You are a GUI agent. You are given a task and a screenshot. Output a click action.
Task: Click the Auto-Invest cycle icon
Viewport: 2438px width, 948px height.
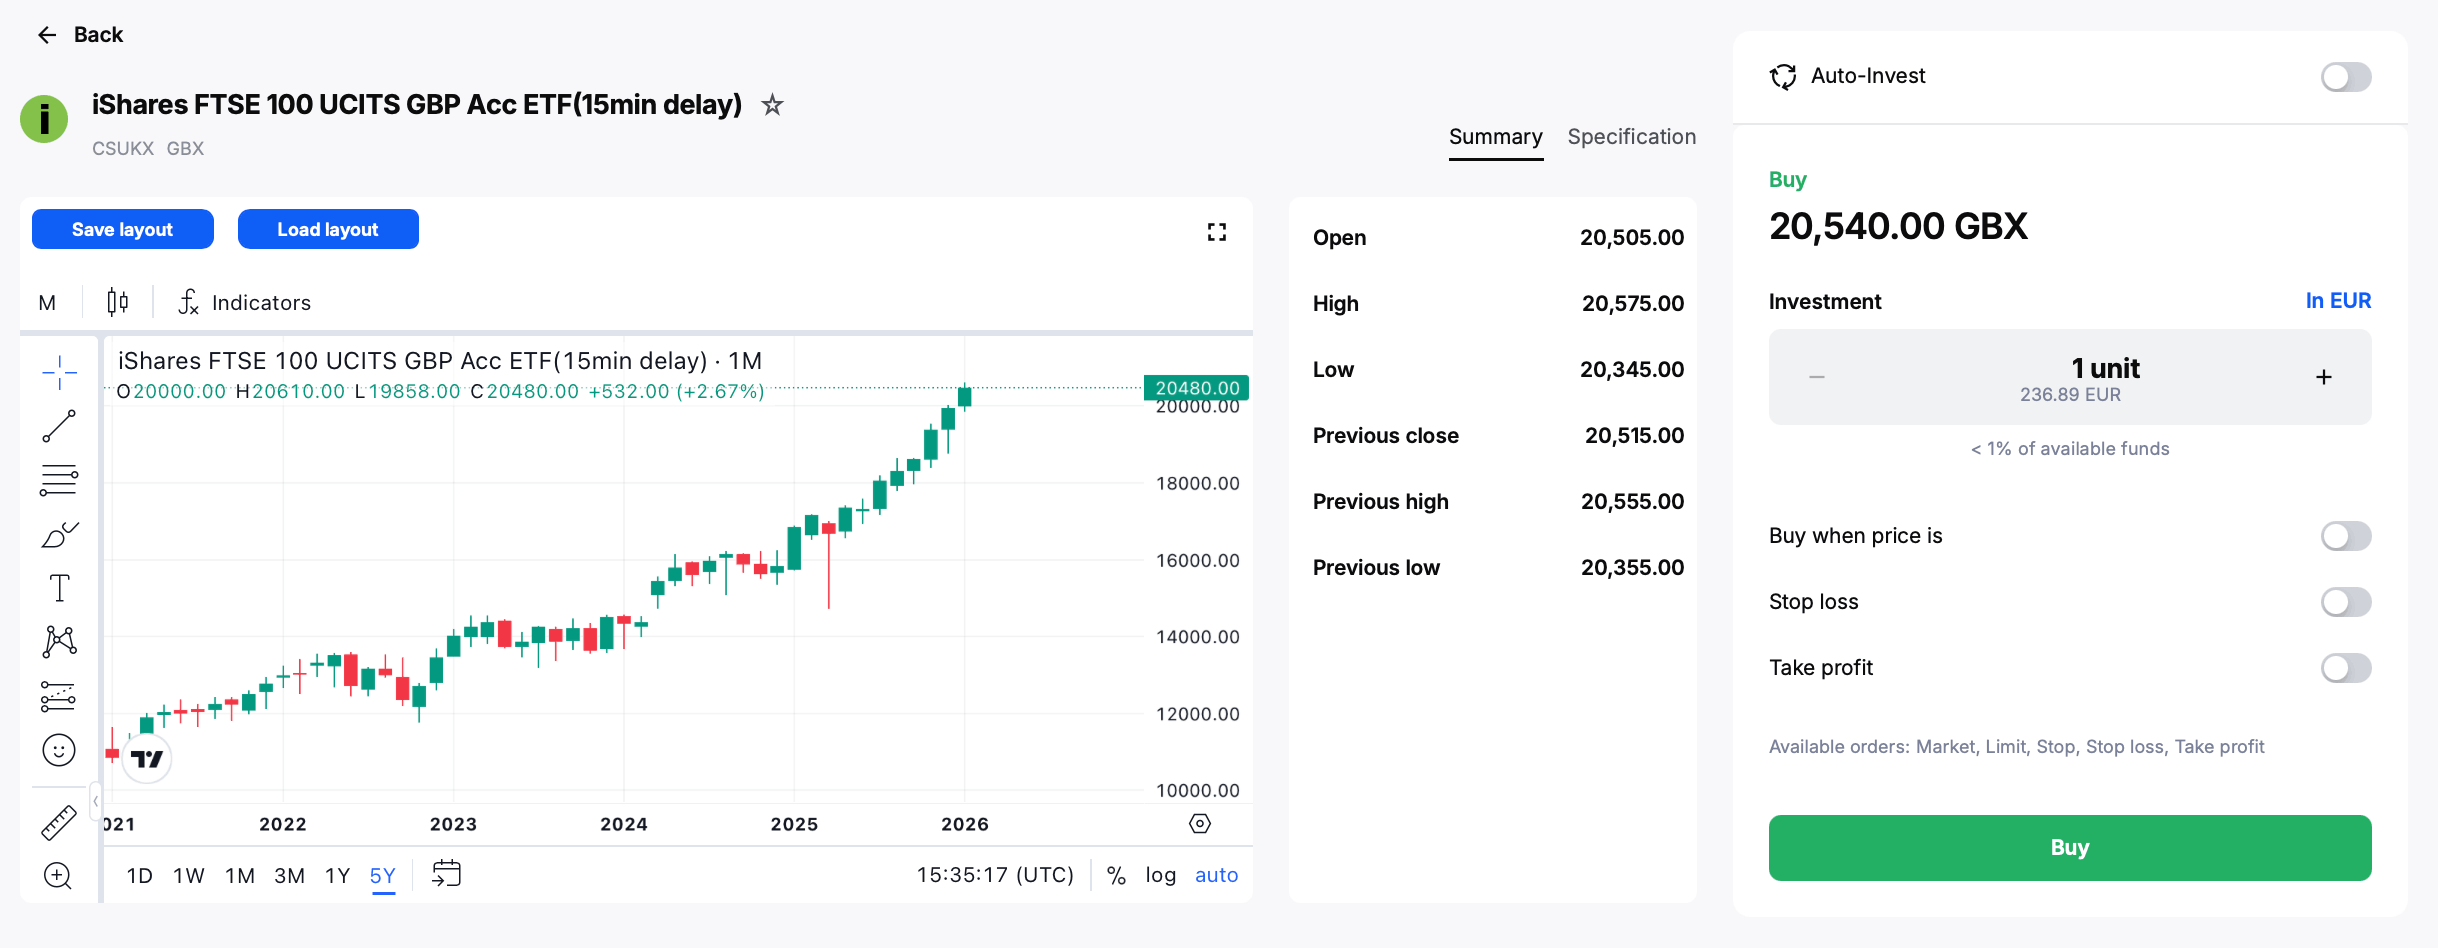click(1783, 77)
